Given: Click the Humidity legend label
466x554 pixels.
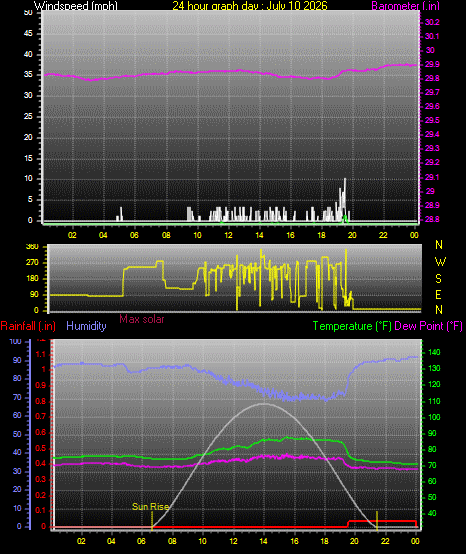Looking at the screenshot, I should point(86,326).
